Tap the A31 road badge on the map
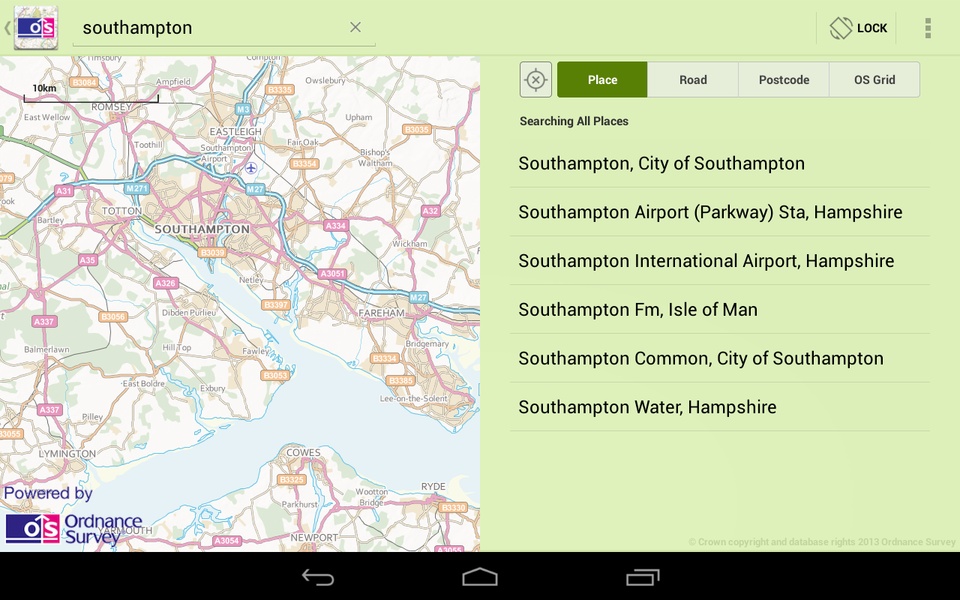Image resolution: width=960 pixels, height=600 pixels. [x=64, y=190]
